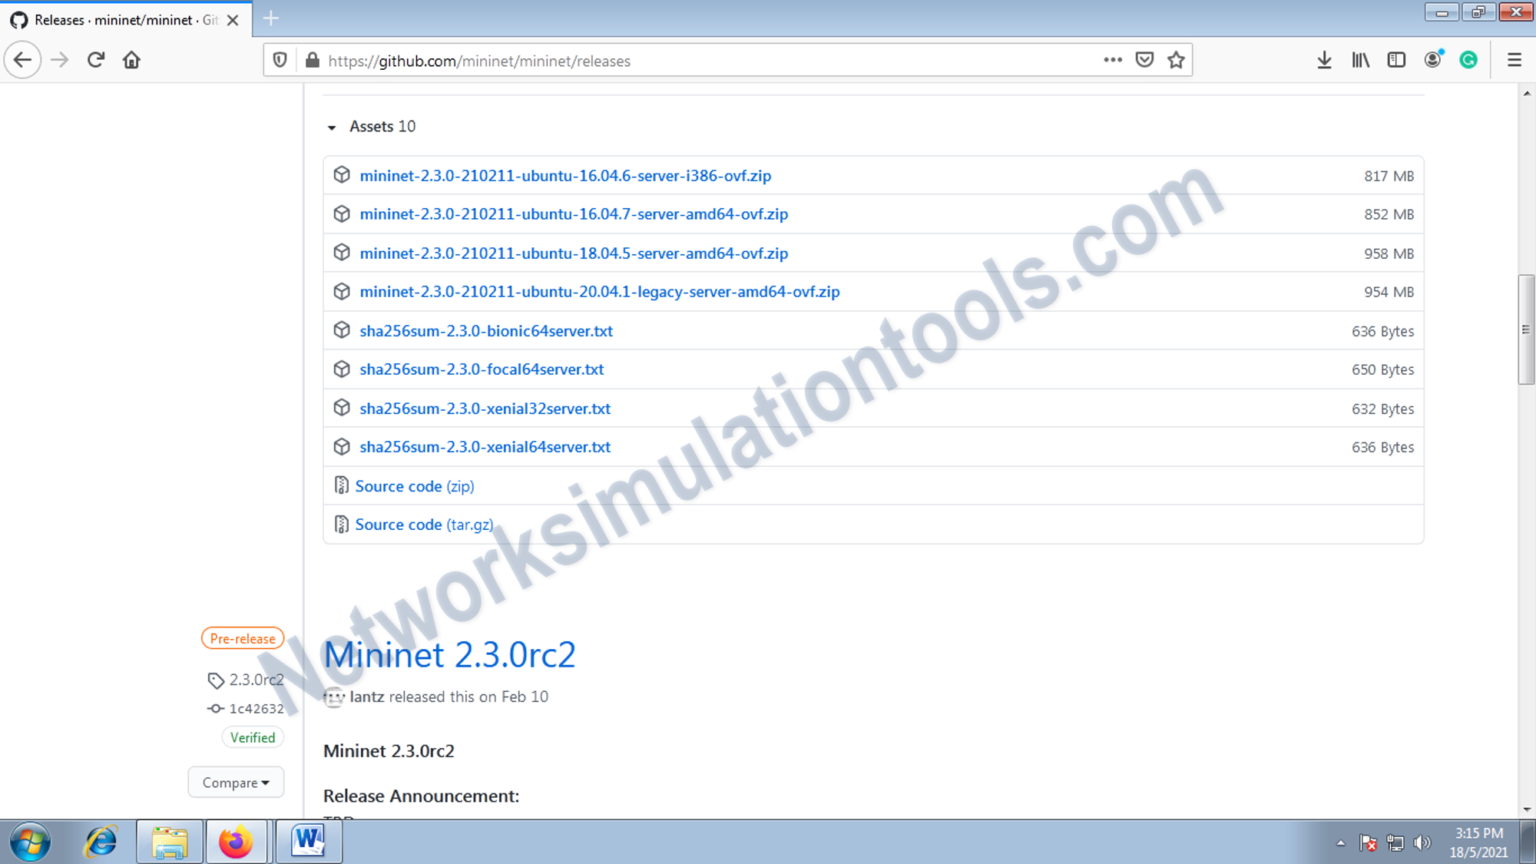Open Microsoft Word from the taskbar
1536x864 pixels.
coord(308,841)
